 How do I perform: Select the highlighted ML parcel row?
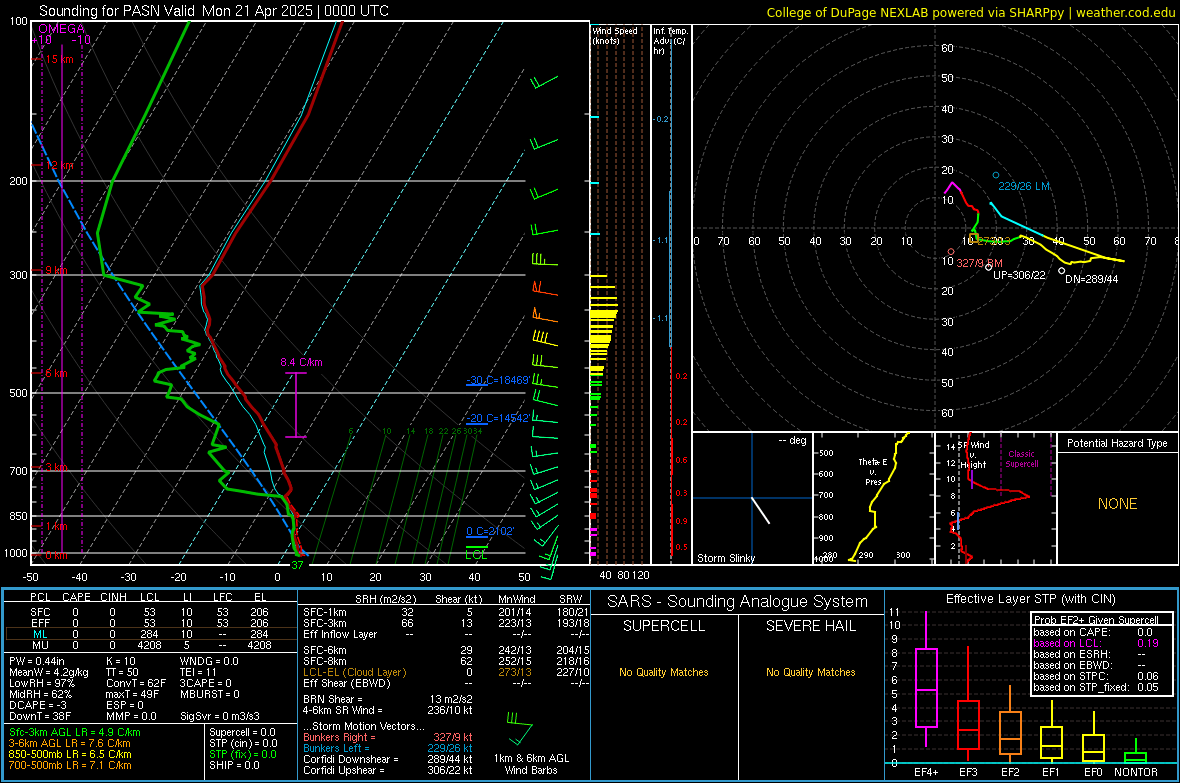151,634
